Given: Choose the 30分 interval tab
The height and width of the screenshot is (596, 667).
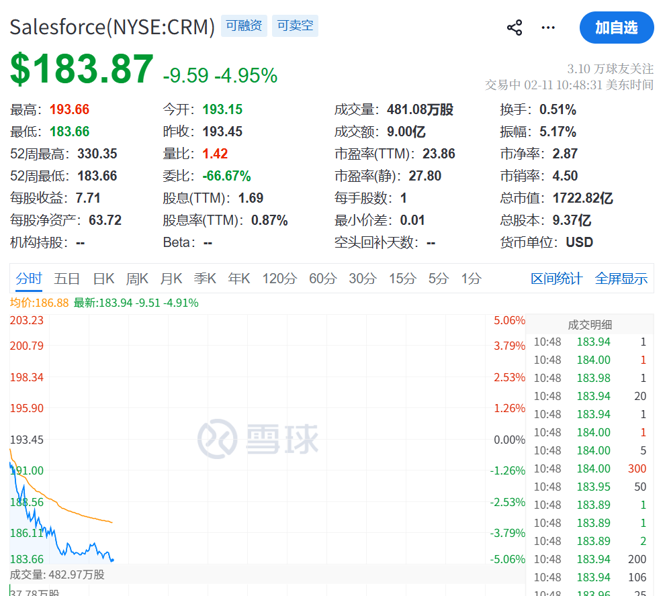Looking at the screenshot, I should pos(363,279).
